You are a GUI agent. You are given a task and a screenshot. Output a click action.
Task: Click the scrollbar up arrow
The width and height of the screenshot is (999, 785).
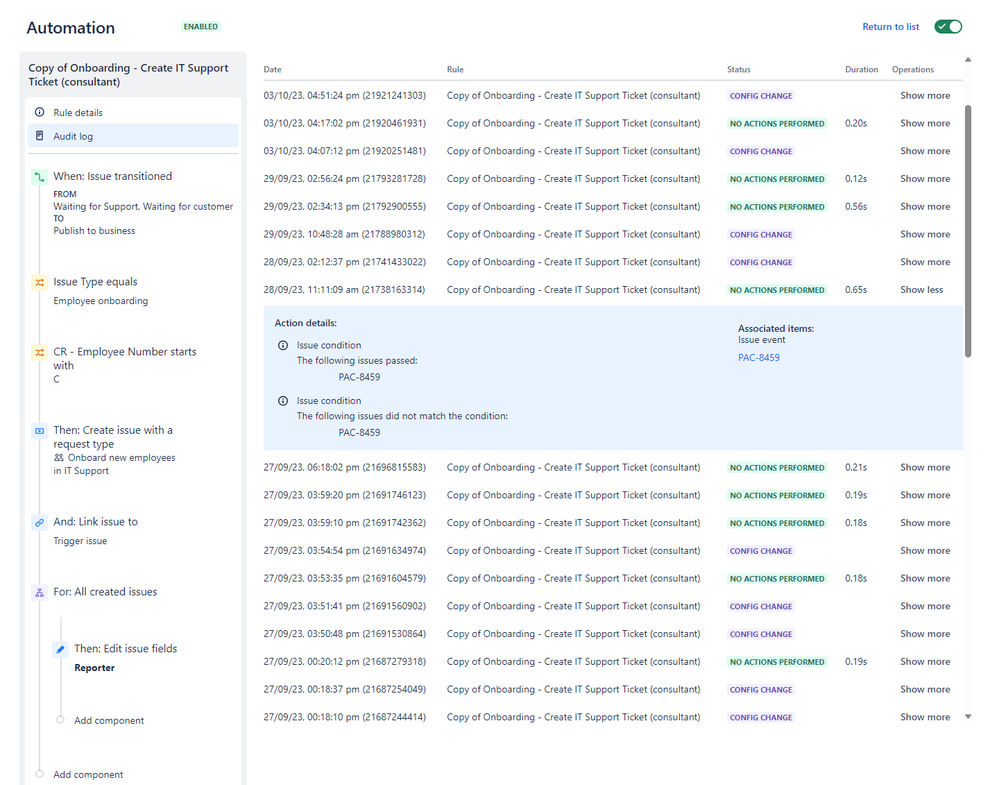point(968,59)
